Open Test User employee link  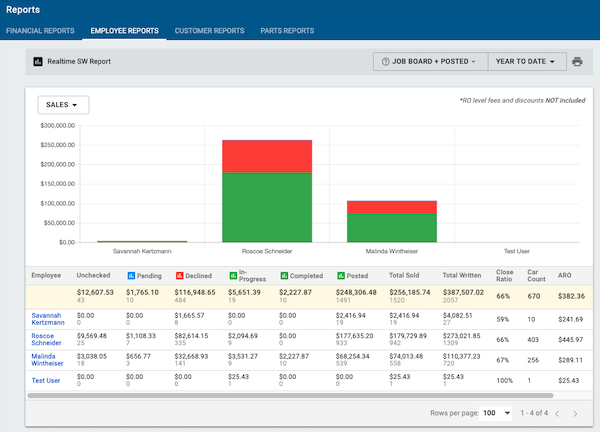click(x=46, y=381)
